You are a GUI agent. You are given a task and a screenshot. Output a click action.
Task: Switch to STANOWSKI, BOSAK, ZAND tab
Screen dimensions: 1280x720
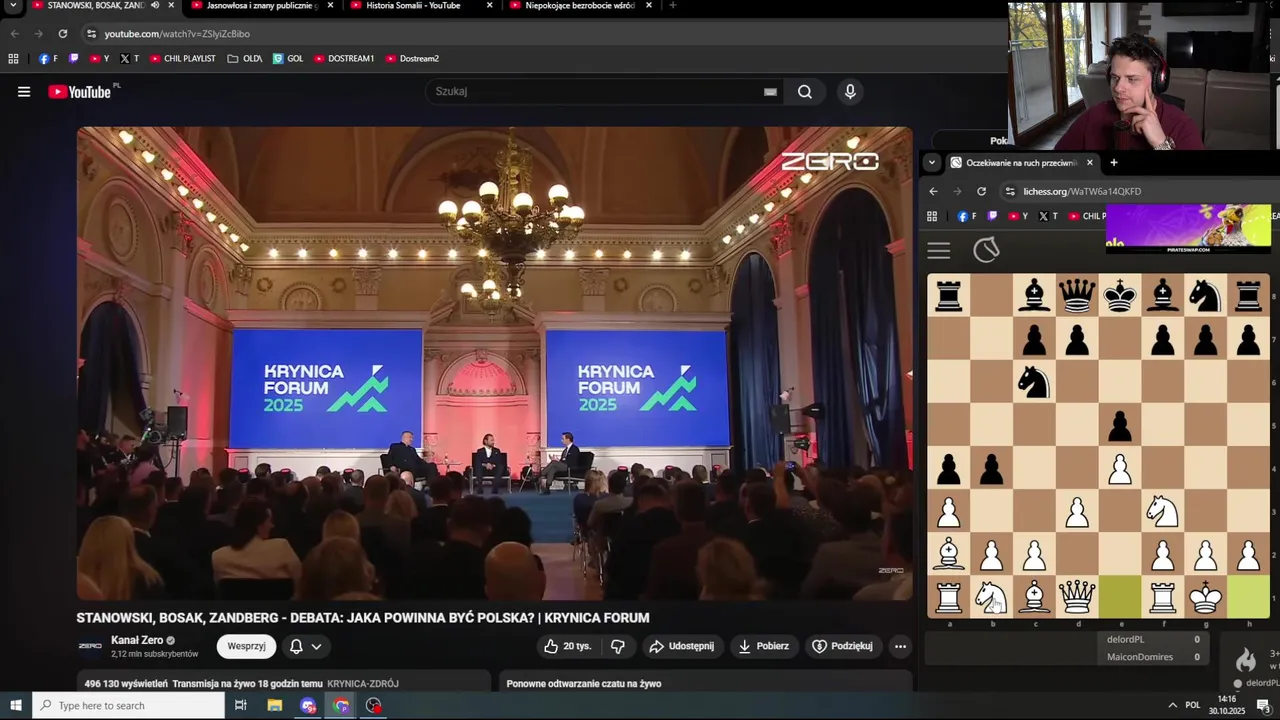[95, 6]
